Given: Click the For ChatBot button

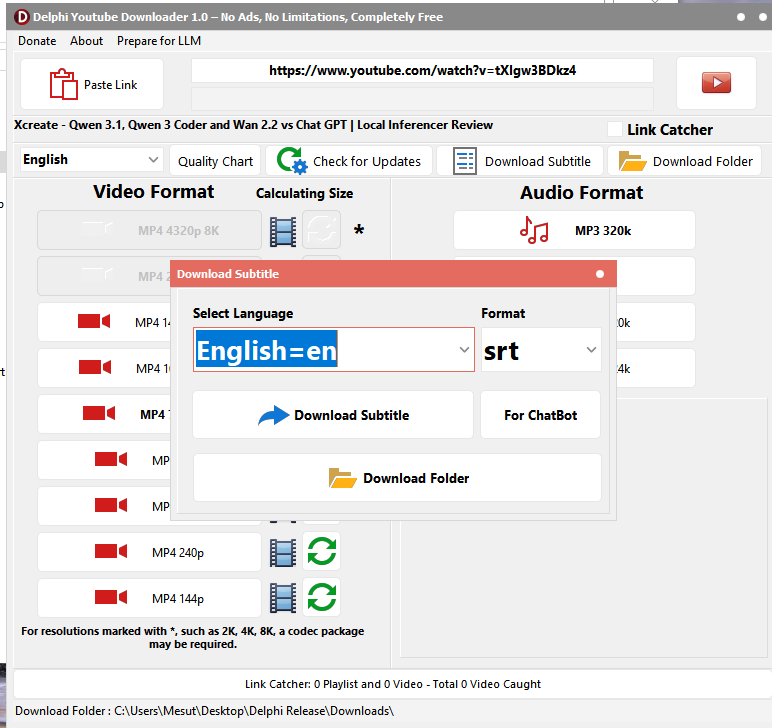Looking at the screenshot, I should coord(541,415).
